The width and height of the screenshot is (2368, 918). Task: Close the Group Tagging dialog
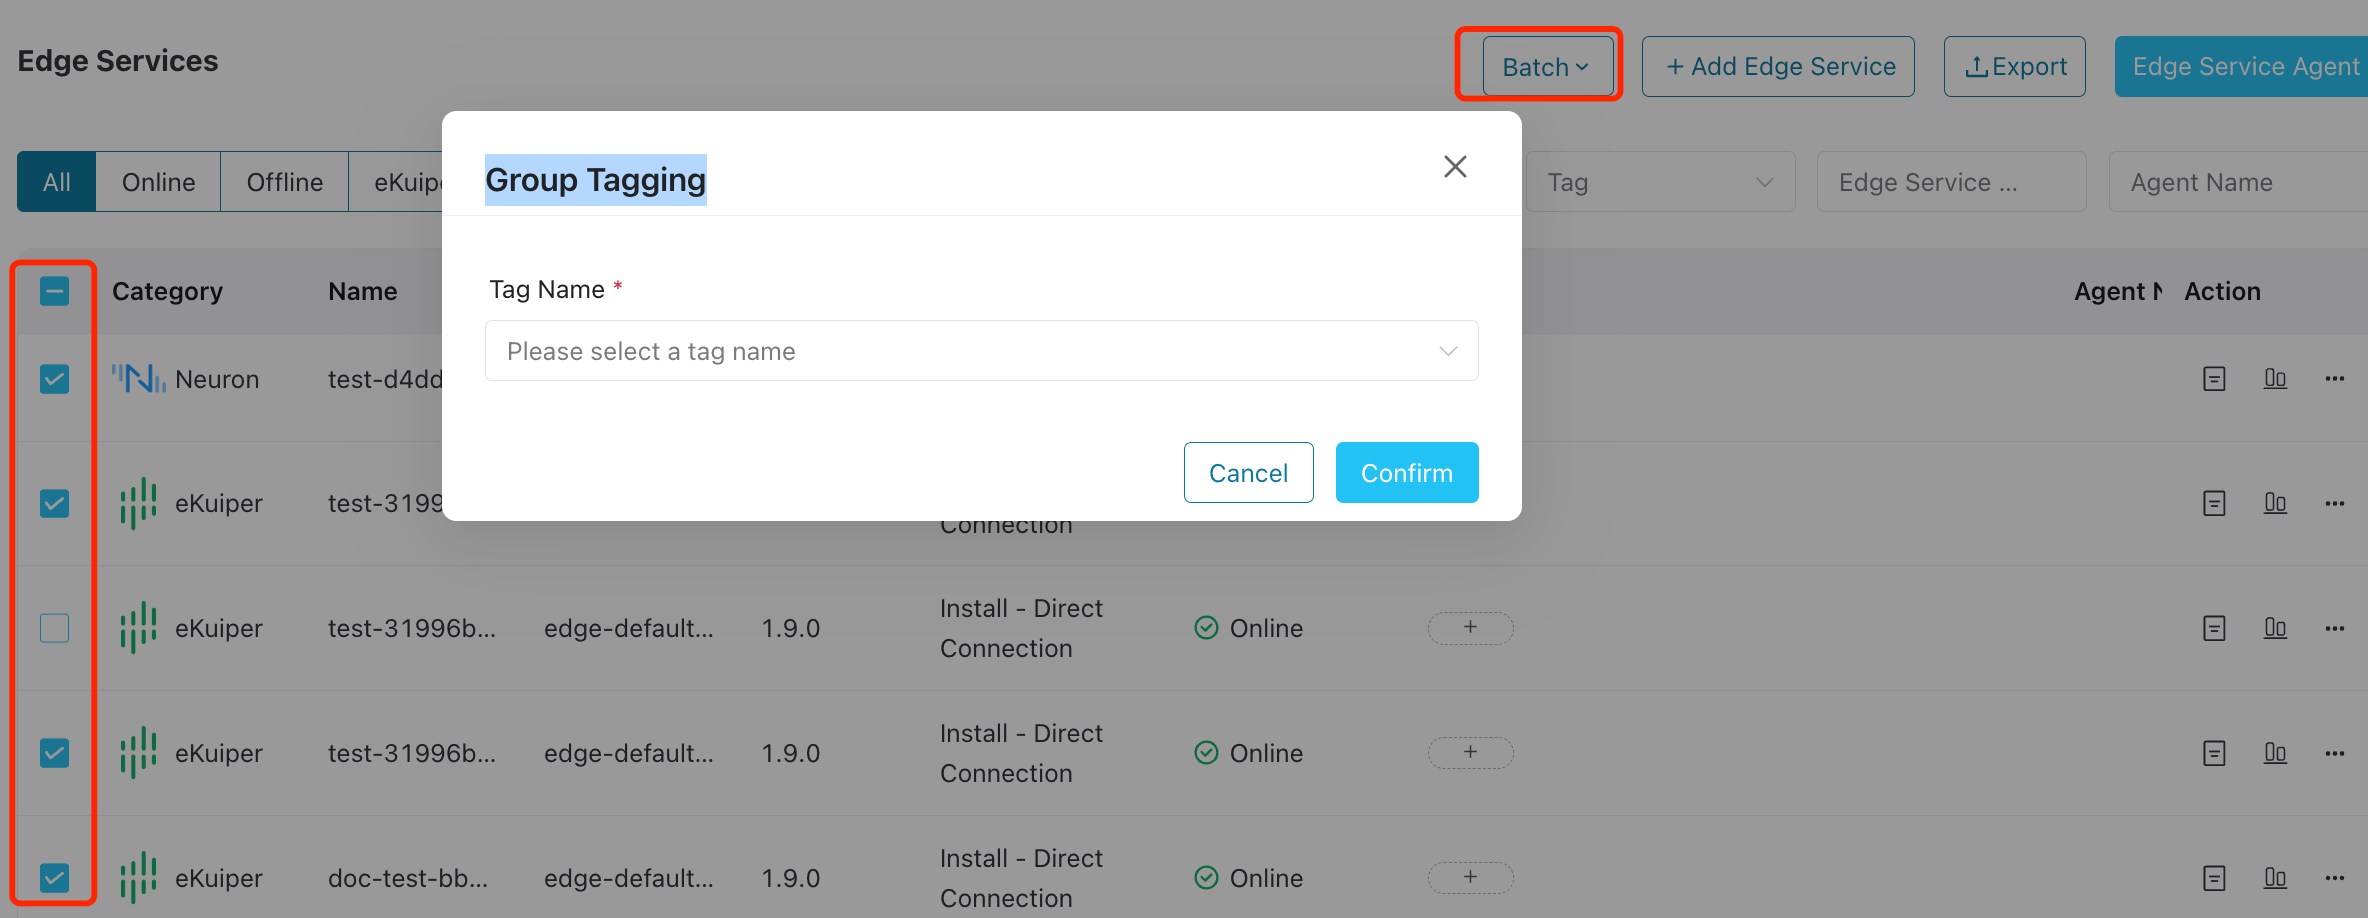1455,167
